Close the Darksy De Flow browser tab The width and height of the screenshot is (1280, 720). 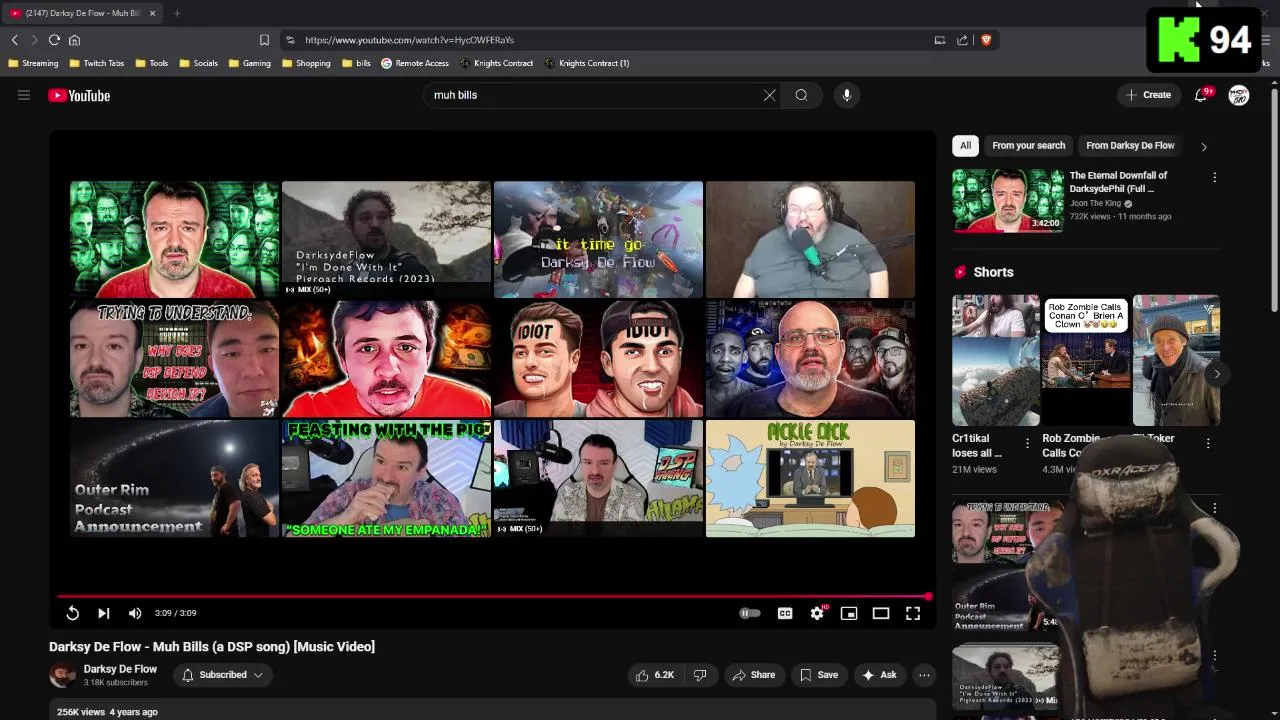click(152, 13)
